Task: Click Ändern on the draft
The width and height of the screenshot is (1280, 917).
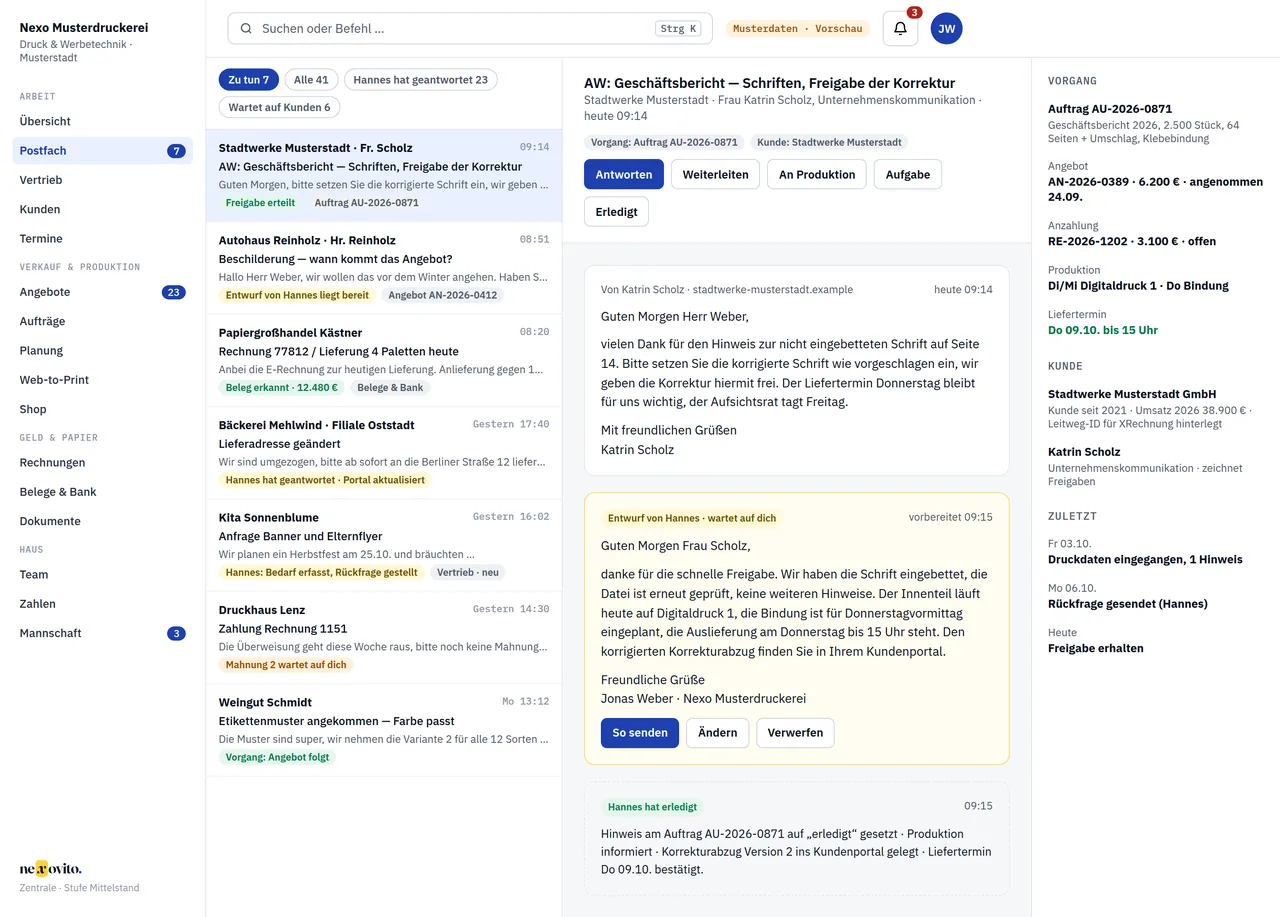Action: coord(717,733)
